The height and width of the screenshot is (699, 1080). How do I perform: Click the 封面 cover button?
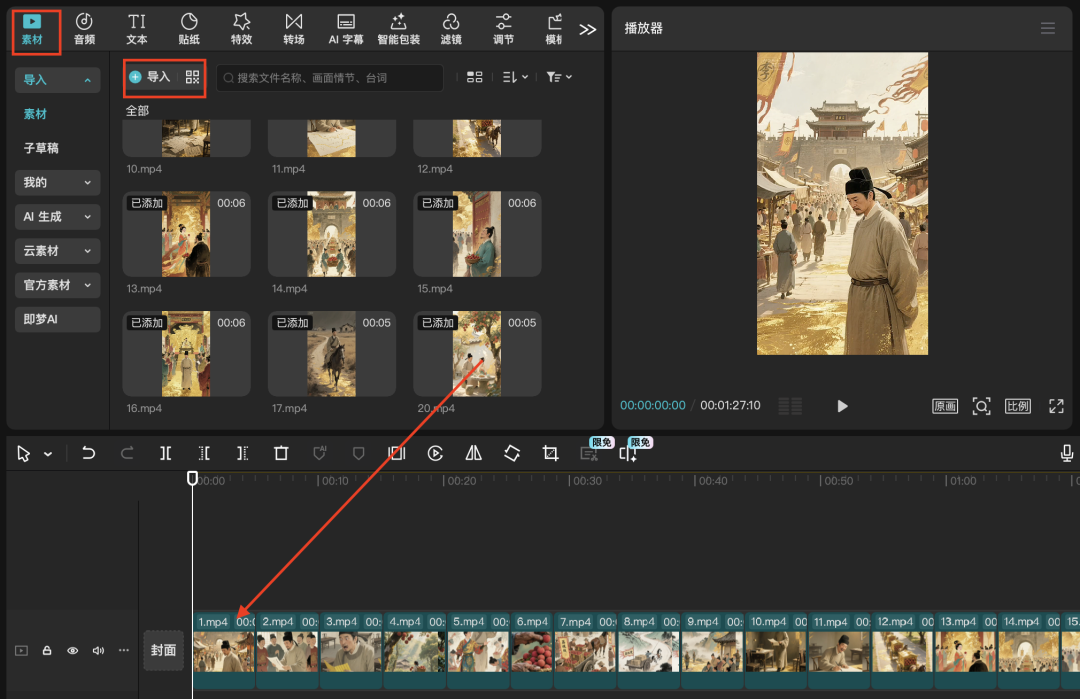163,650
